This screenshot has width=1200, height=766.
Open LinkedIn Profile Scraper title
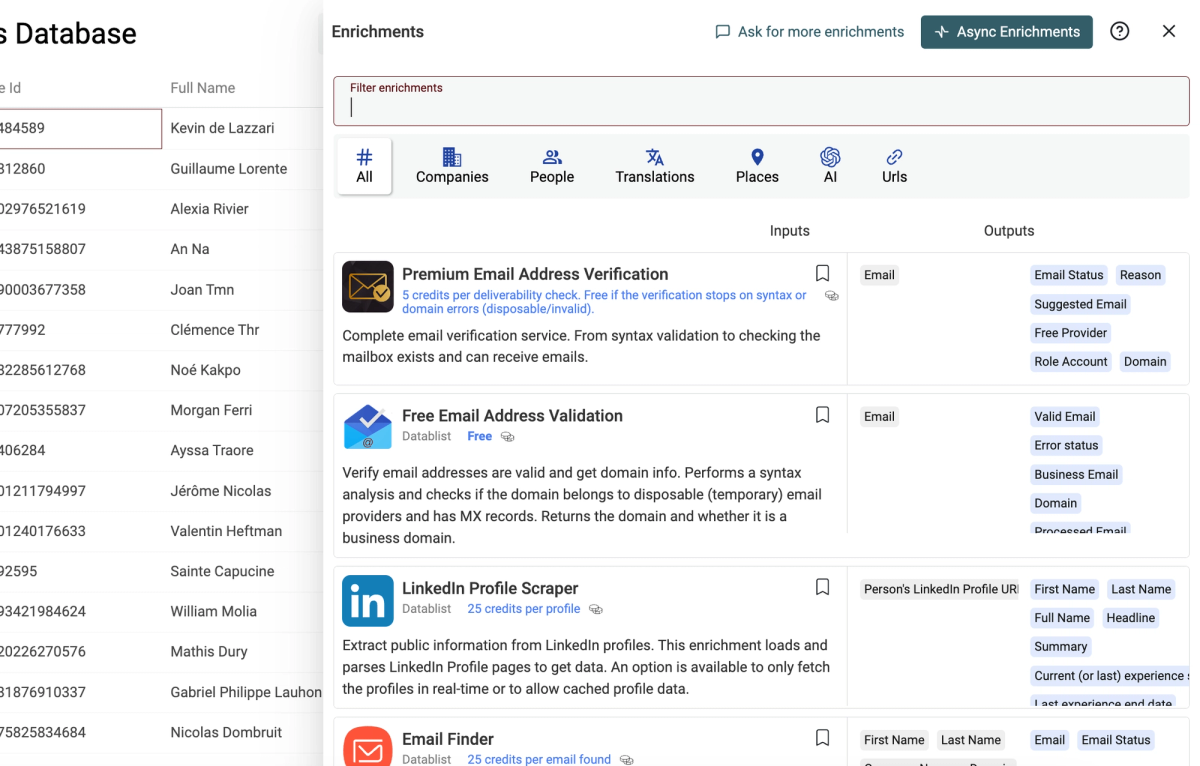point(490,589)
